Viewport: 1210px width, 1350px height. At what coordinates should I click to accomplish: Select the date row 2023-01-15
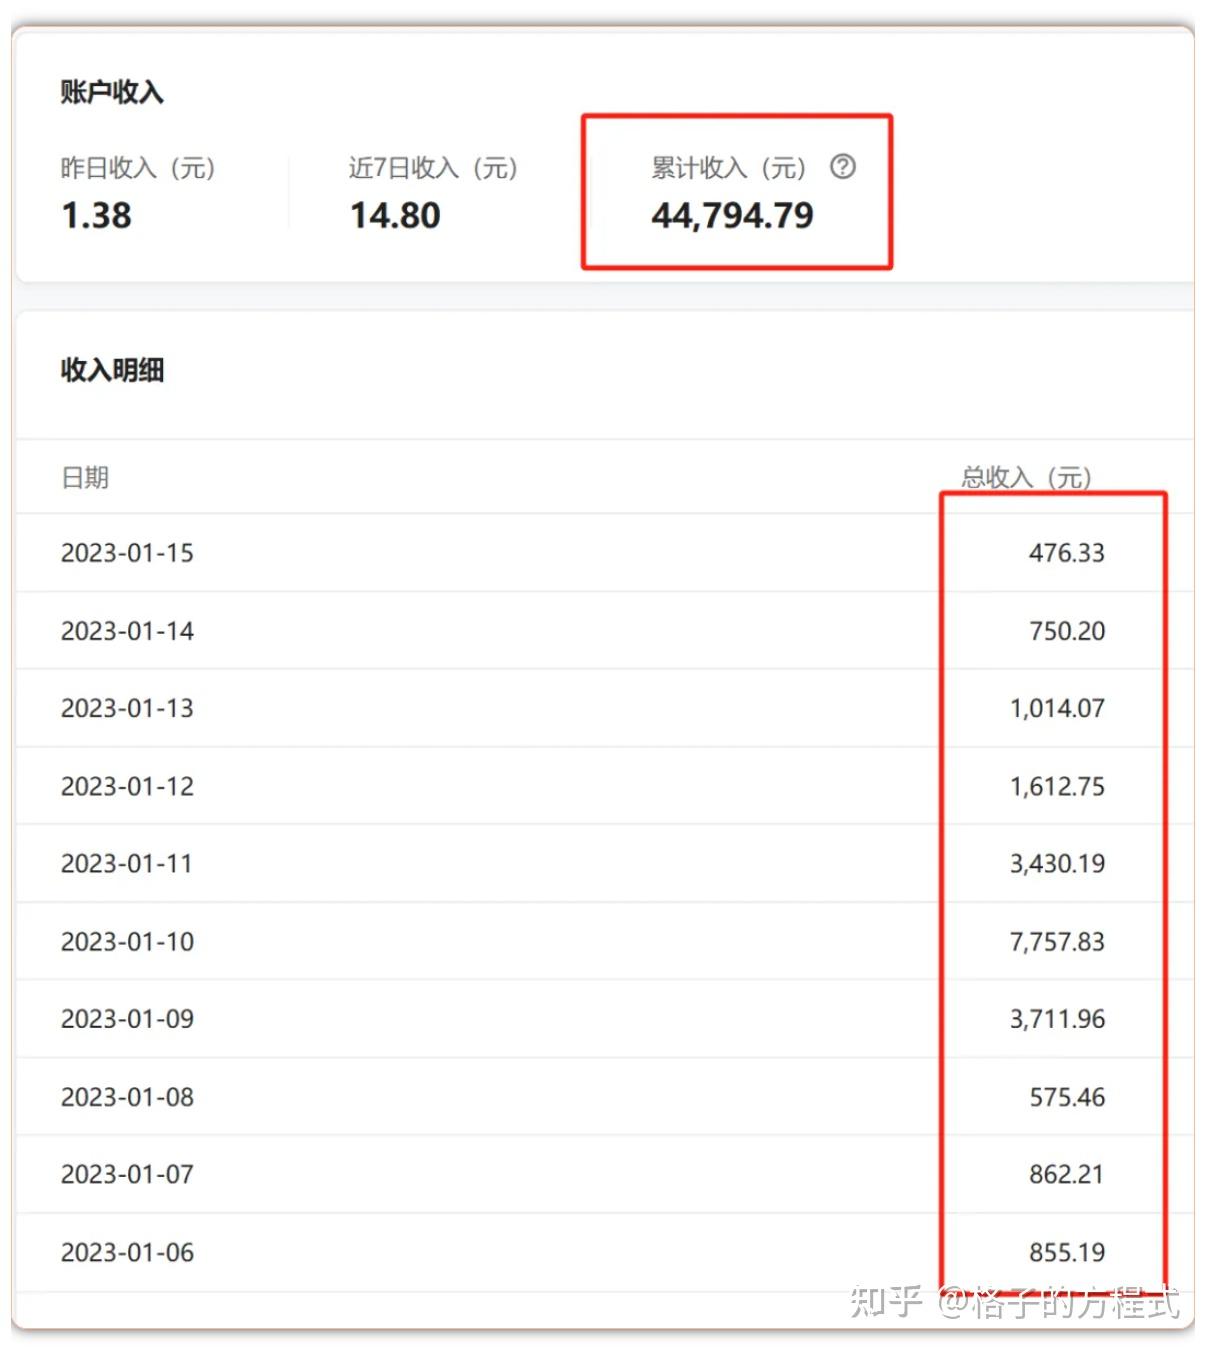click(x=127, y=553)
